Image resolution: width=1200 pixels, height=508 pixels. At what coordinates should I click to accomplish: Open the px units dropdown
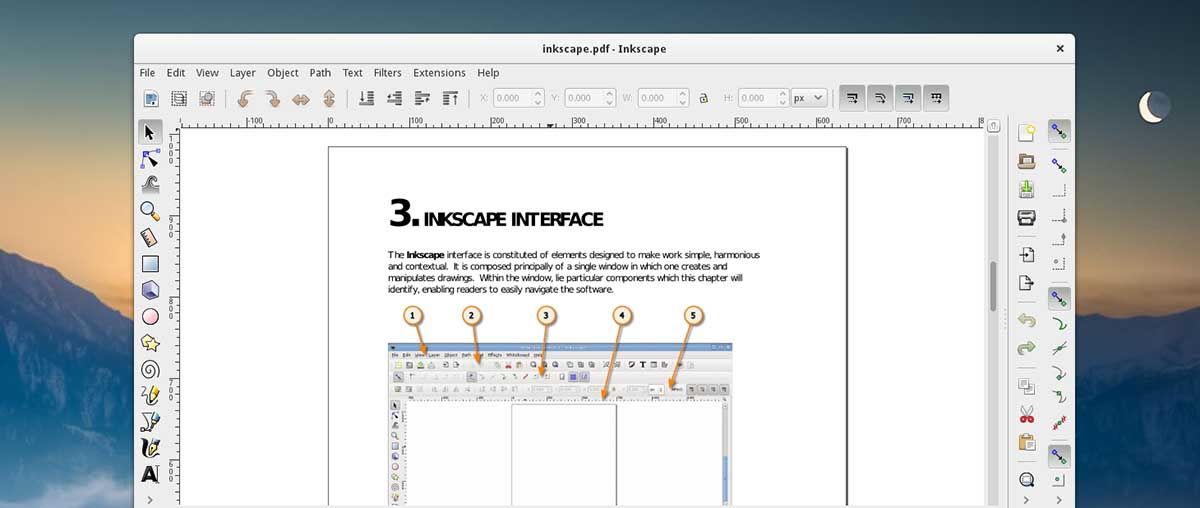[809, 98]
